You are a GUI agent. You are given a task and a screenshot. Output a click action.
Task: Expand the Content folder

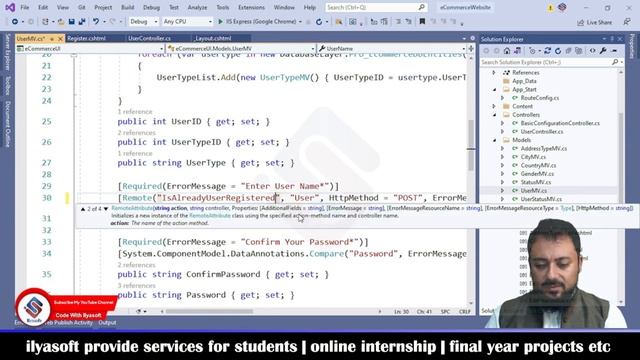(494, 106)
